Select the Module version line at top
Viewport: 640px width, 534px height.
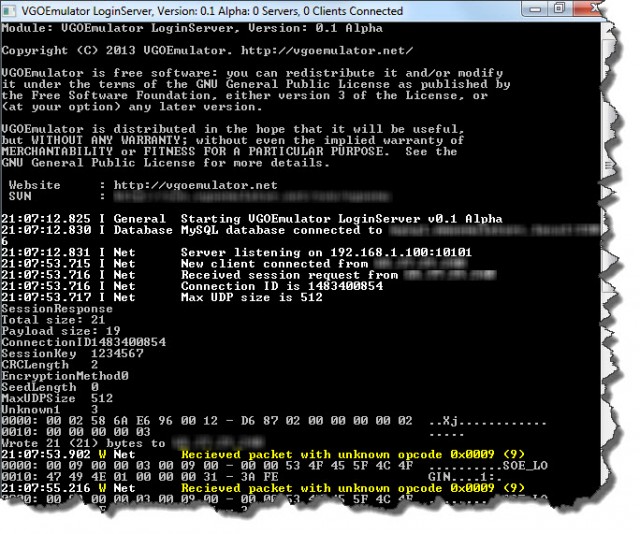[190, 29]
